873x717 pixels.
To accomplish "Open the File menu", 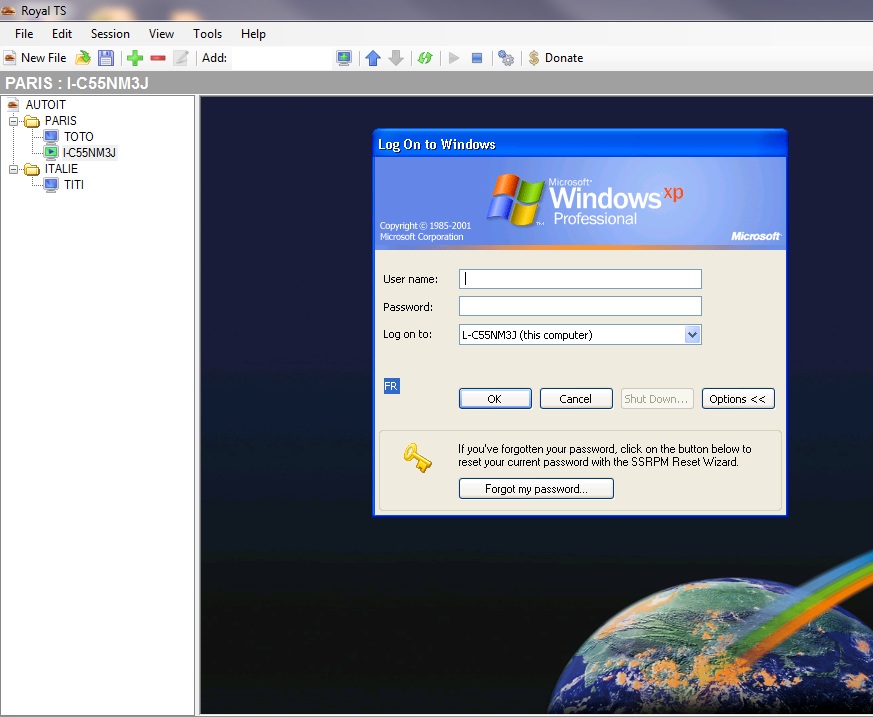I will (x=24, y=34).
